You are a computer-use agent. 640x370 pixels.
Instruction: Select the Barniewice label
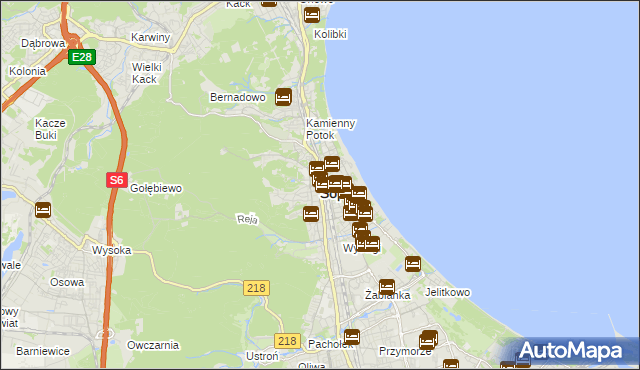[43, 351]
